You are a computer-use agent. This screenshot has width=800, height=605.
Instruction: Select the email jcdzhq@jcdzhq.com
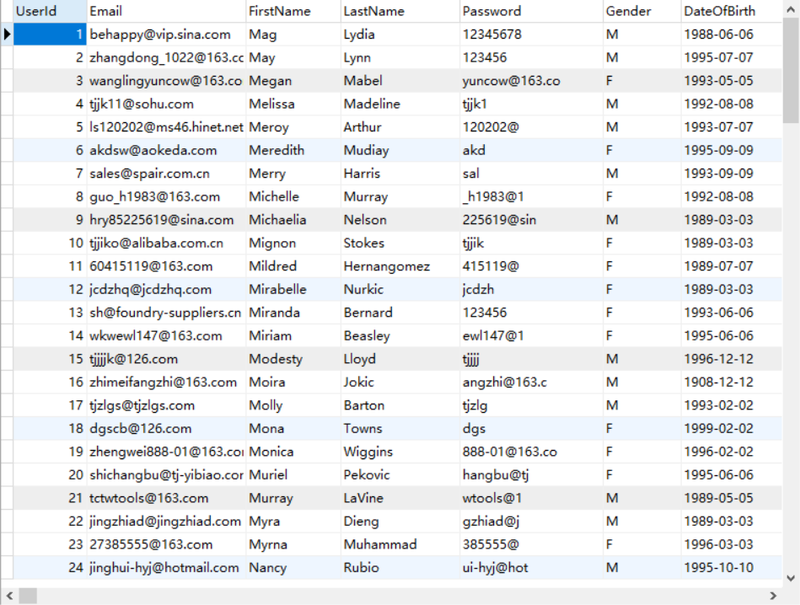pos(166,289)
